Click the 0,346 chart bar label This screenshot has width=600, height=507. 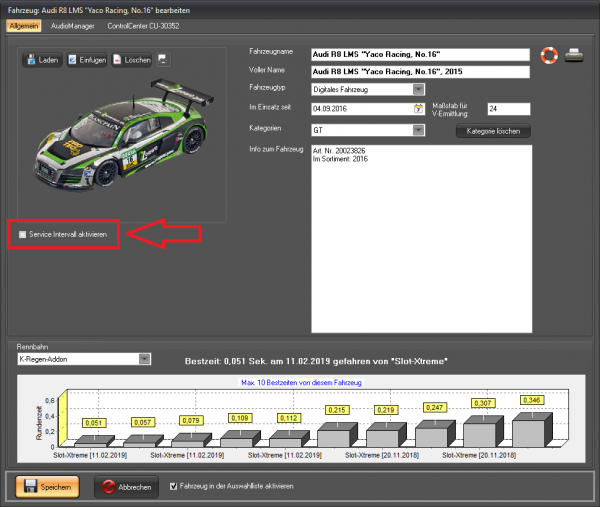(x=532, y=400)
